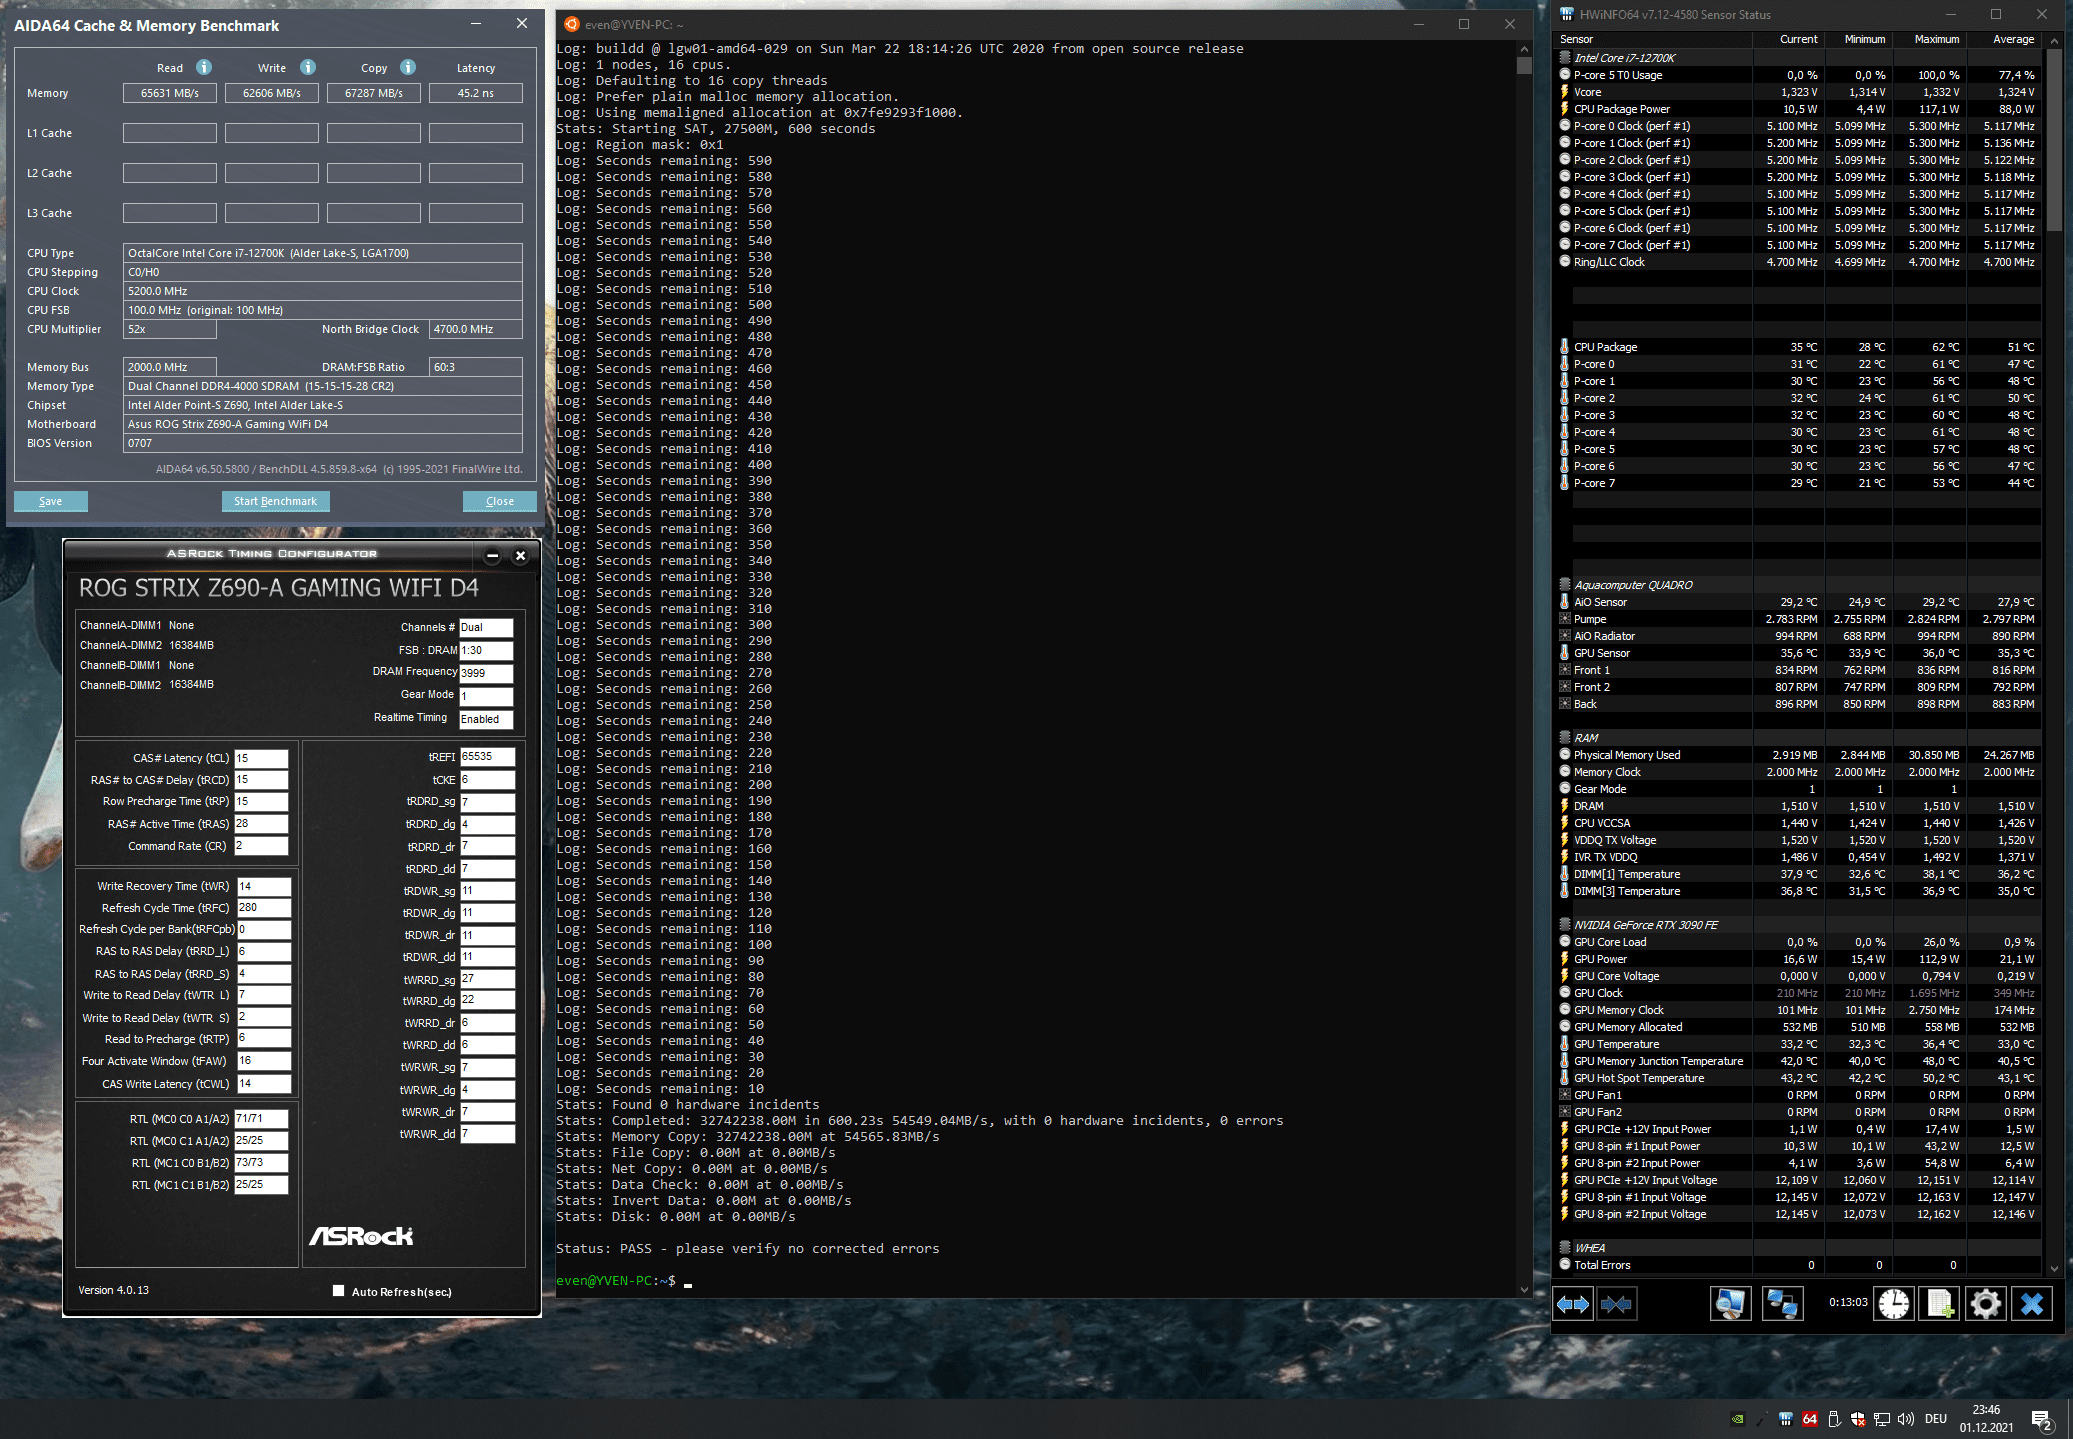
Task: Click Close button in AIDA64 benchmark
Action: point(500,501)
